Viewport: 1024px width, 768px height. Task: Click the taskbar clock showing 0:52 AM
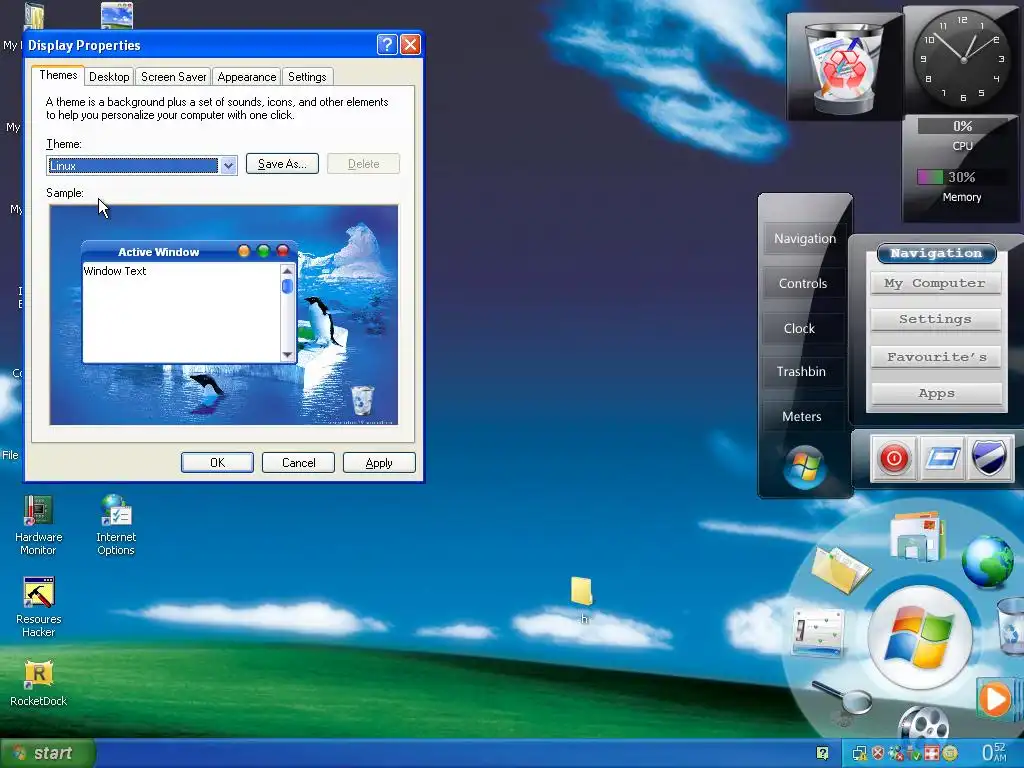(995, 752)
